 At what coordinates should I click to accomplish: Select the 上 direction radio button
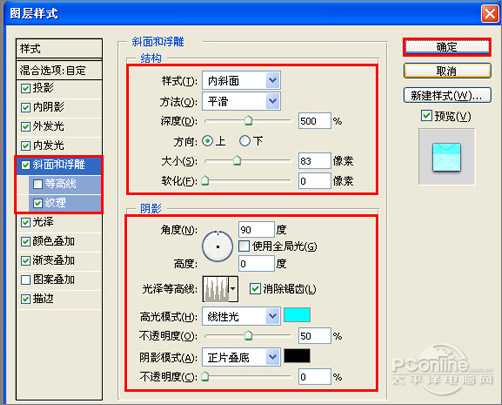[x=207, y=141]
